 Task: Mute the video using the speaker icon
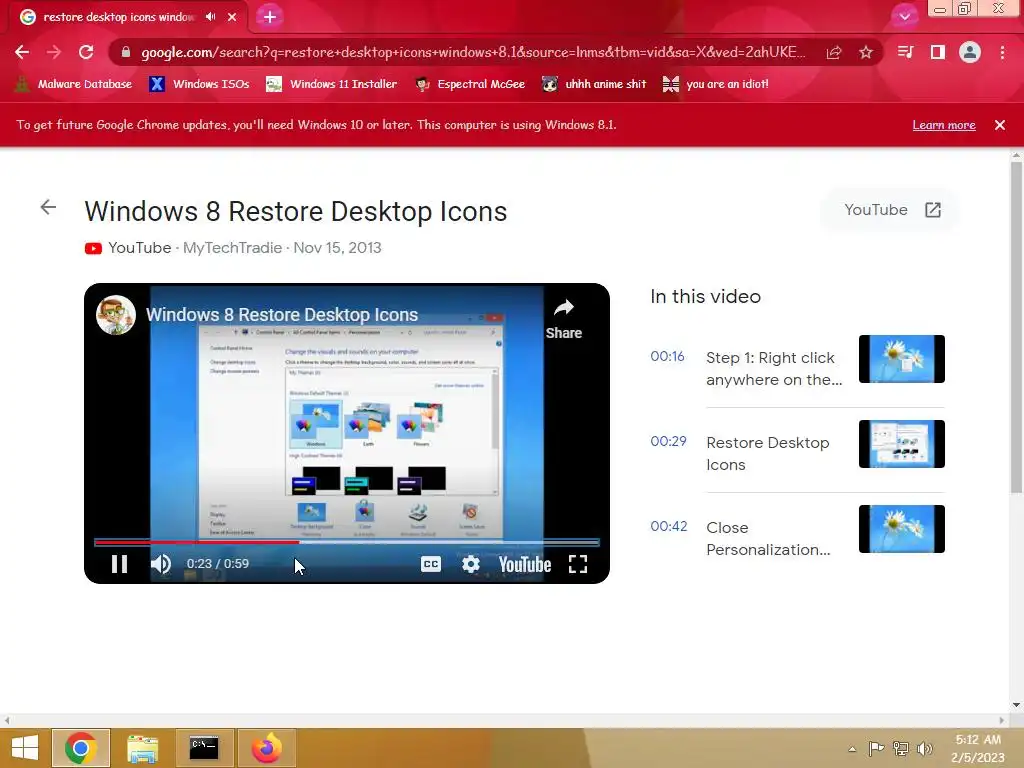[161, 564]
